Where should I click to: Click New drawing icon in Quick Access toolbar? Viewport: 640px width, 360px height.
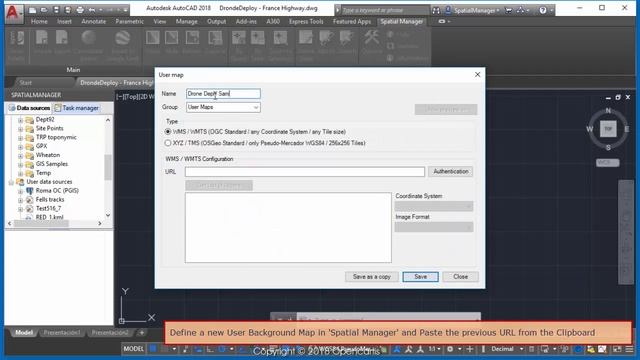(32, 10)
